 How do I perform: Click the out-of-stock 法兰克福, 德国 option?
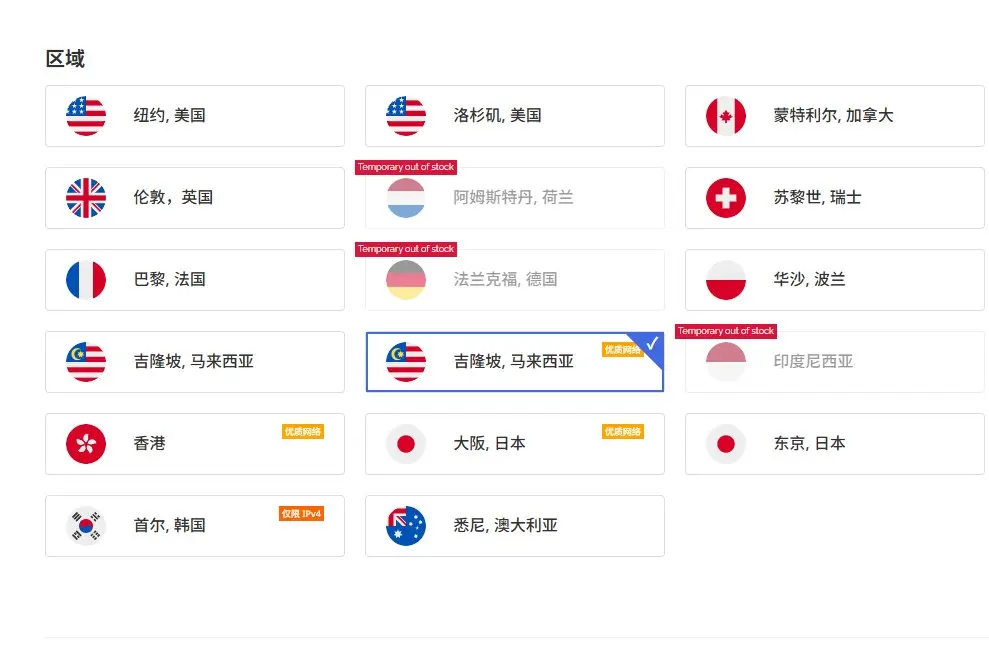click(x=514, y=280)
